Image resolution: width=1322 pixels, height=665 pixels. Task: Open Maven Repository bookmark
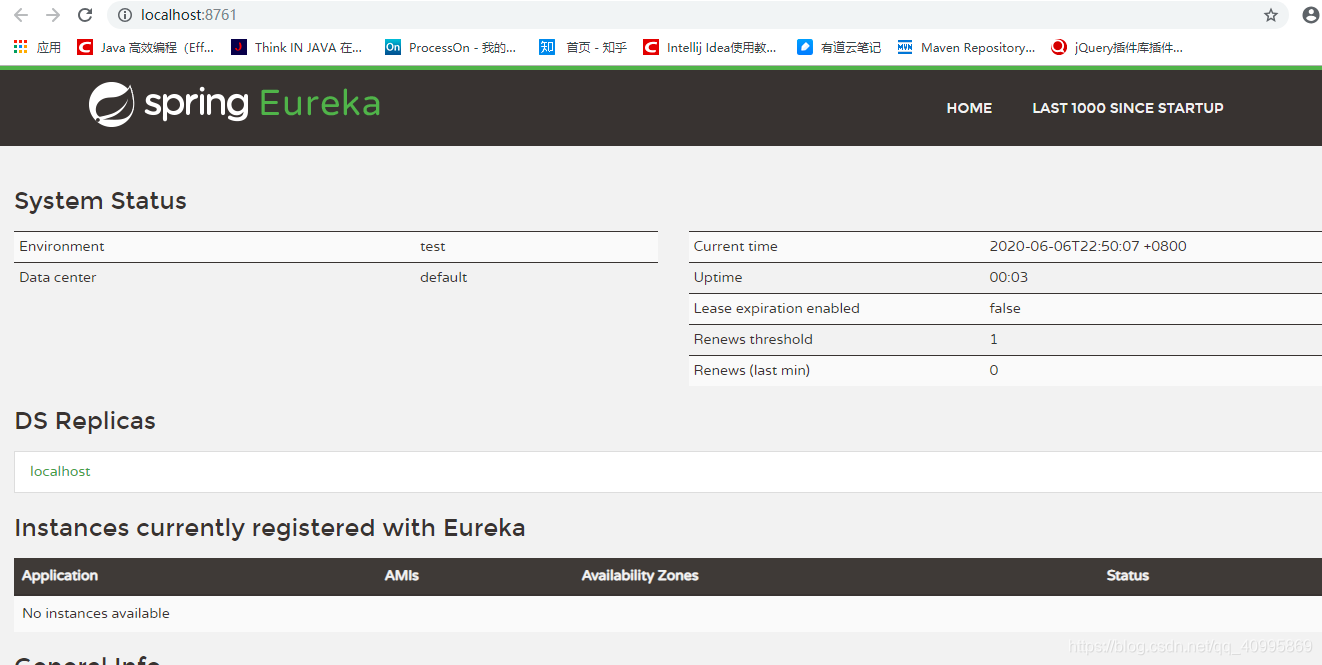[x=966, y=47]
